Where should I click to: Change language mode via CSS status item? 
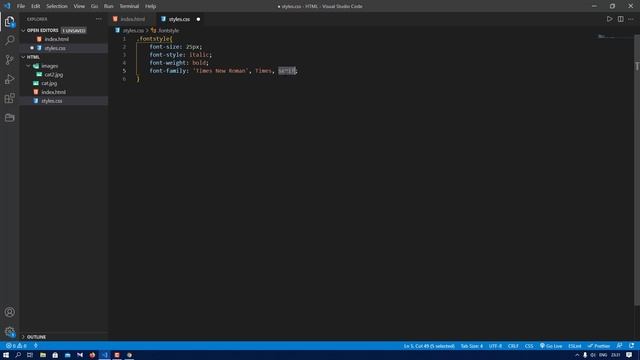529,346
